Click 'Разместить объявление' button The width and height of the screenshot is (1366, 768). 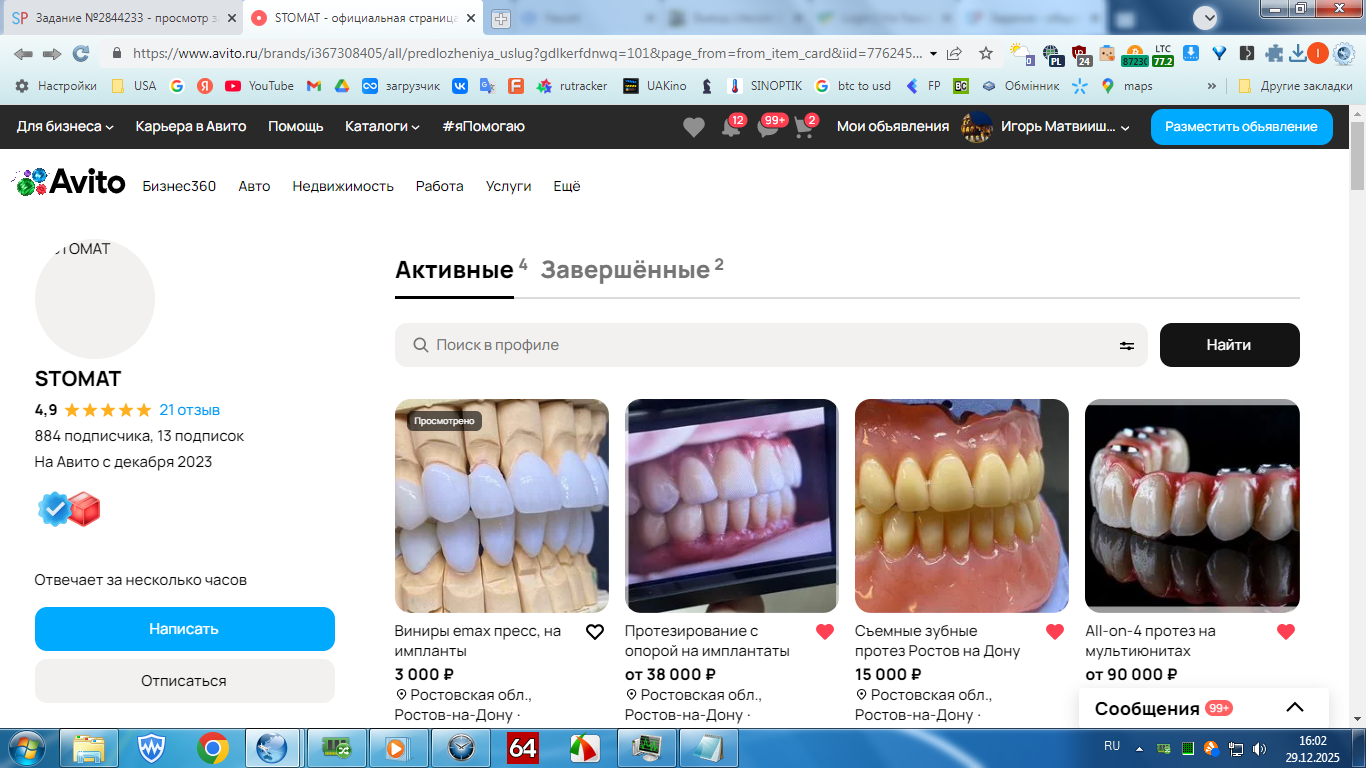click(1241, 127)
